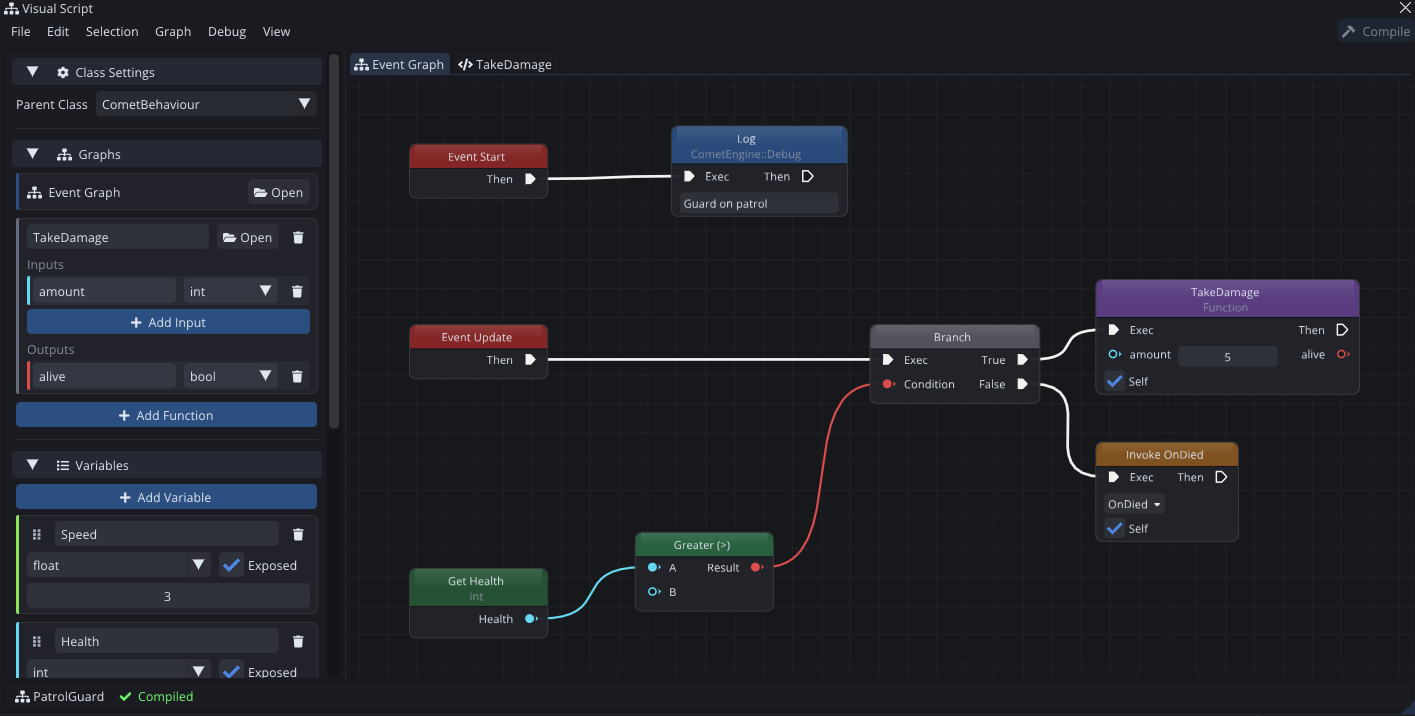Click the Invoke OnDied Then output pin
The width and height of the screenshot is (1415, 716).
[x=1220, y=477]
